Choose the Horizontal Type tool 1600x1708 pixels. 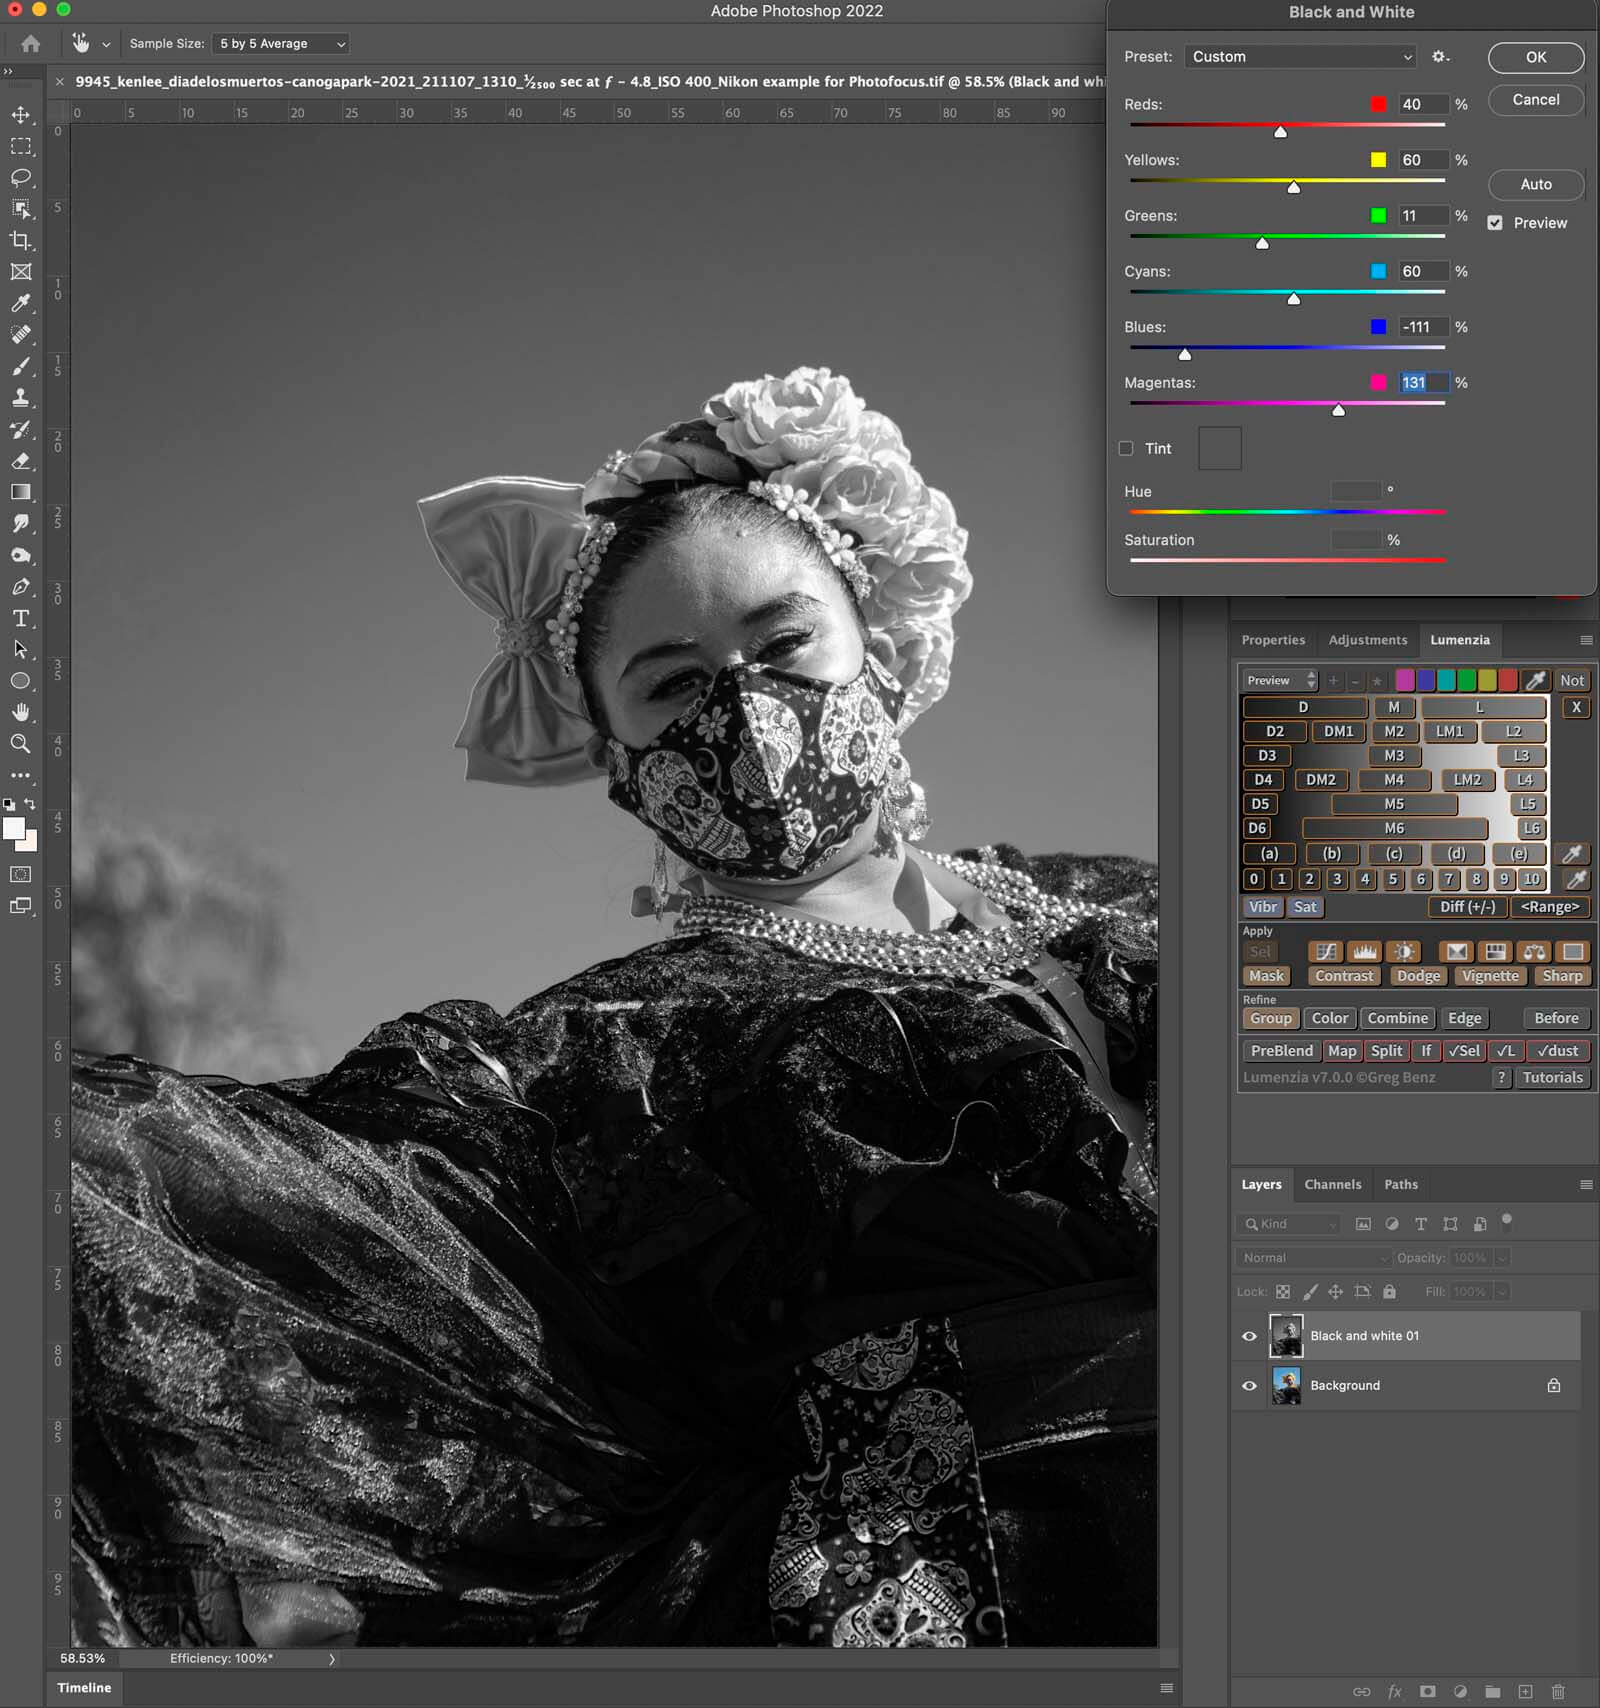click(20, 618)
